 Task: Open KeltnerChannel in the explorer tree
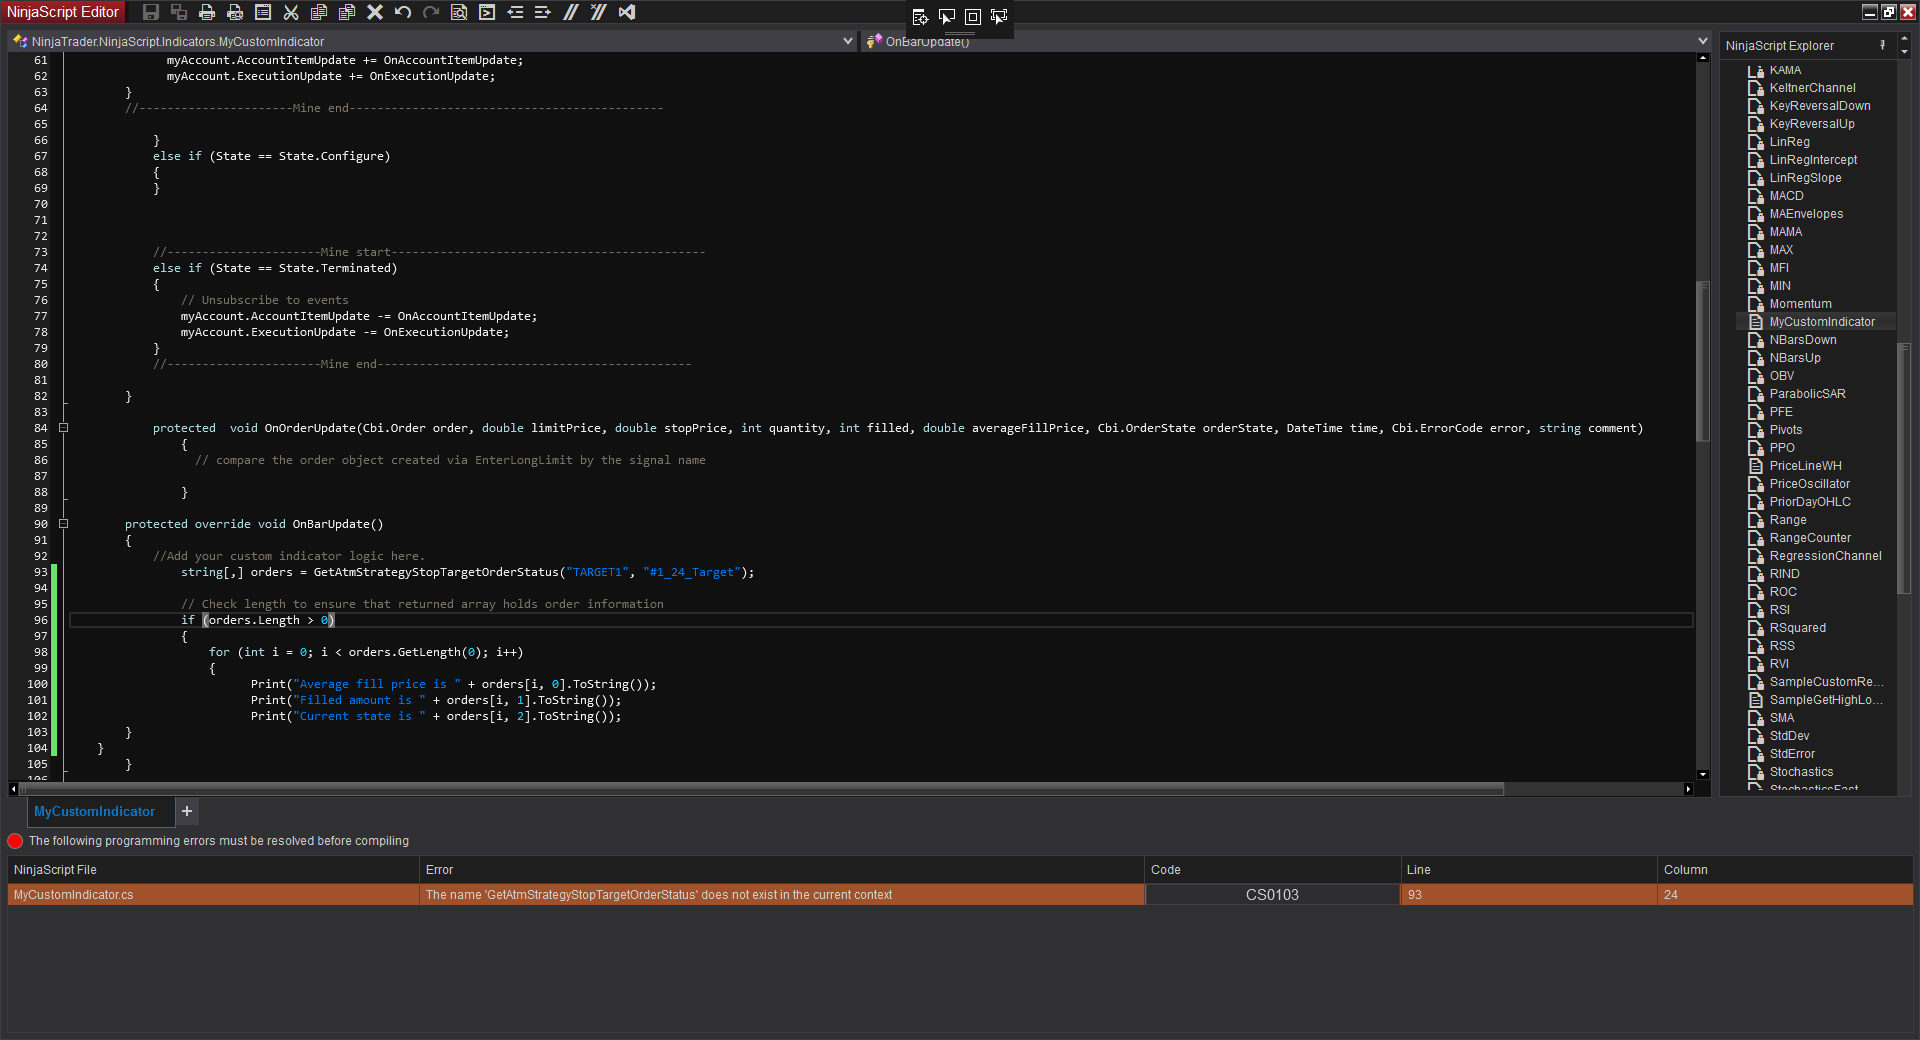(1812, 88)
